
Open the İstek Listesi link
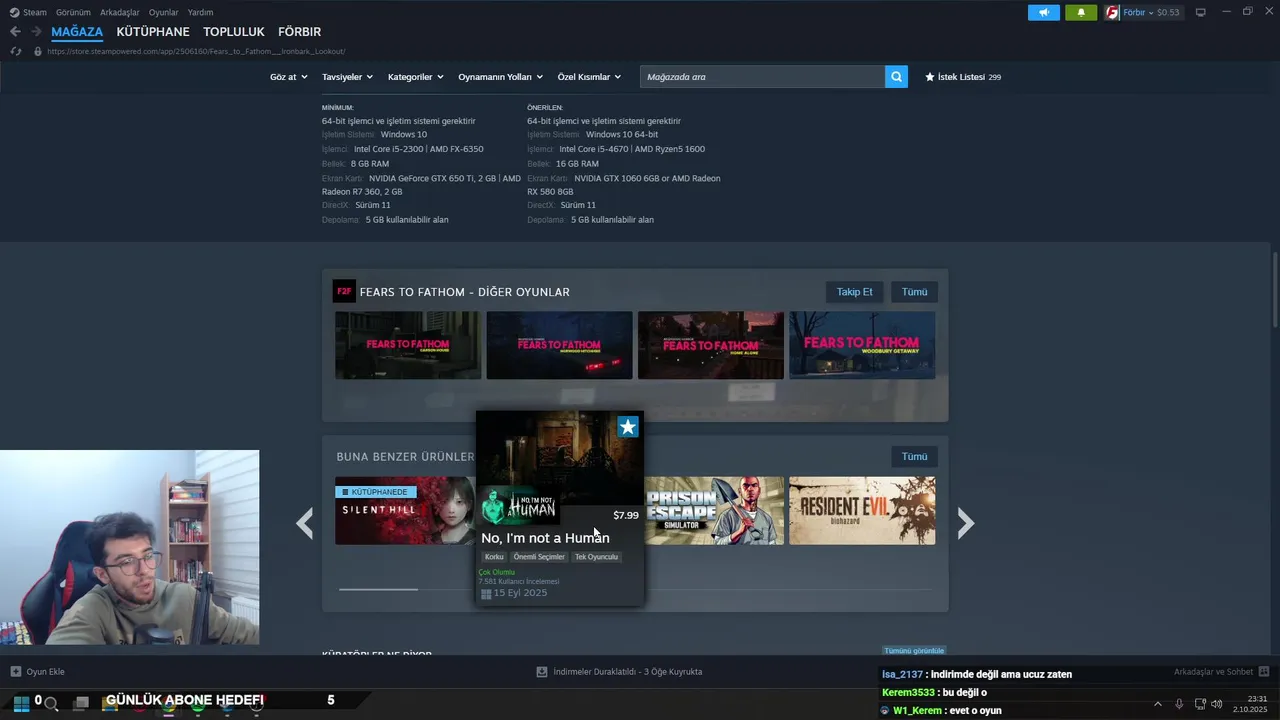(x=961, y=77)
